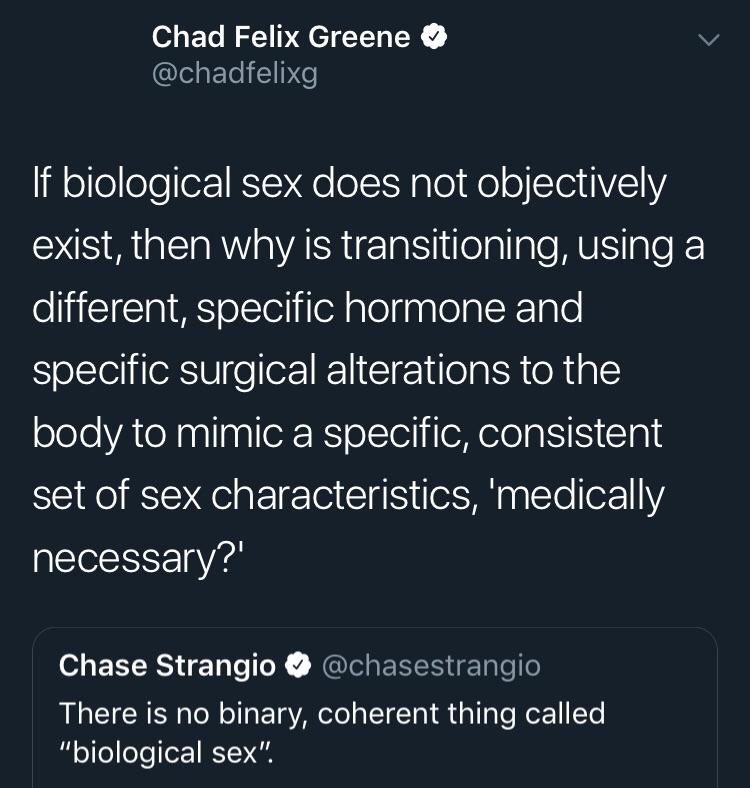Viewport: 750px width, 788px height.
Task: Click the line 'body to mimic a specific'
Action: pyautogui.click(x=347, y=434)
